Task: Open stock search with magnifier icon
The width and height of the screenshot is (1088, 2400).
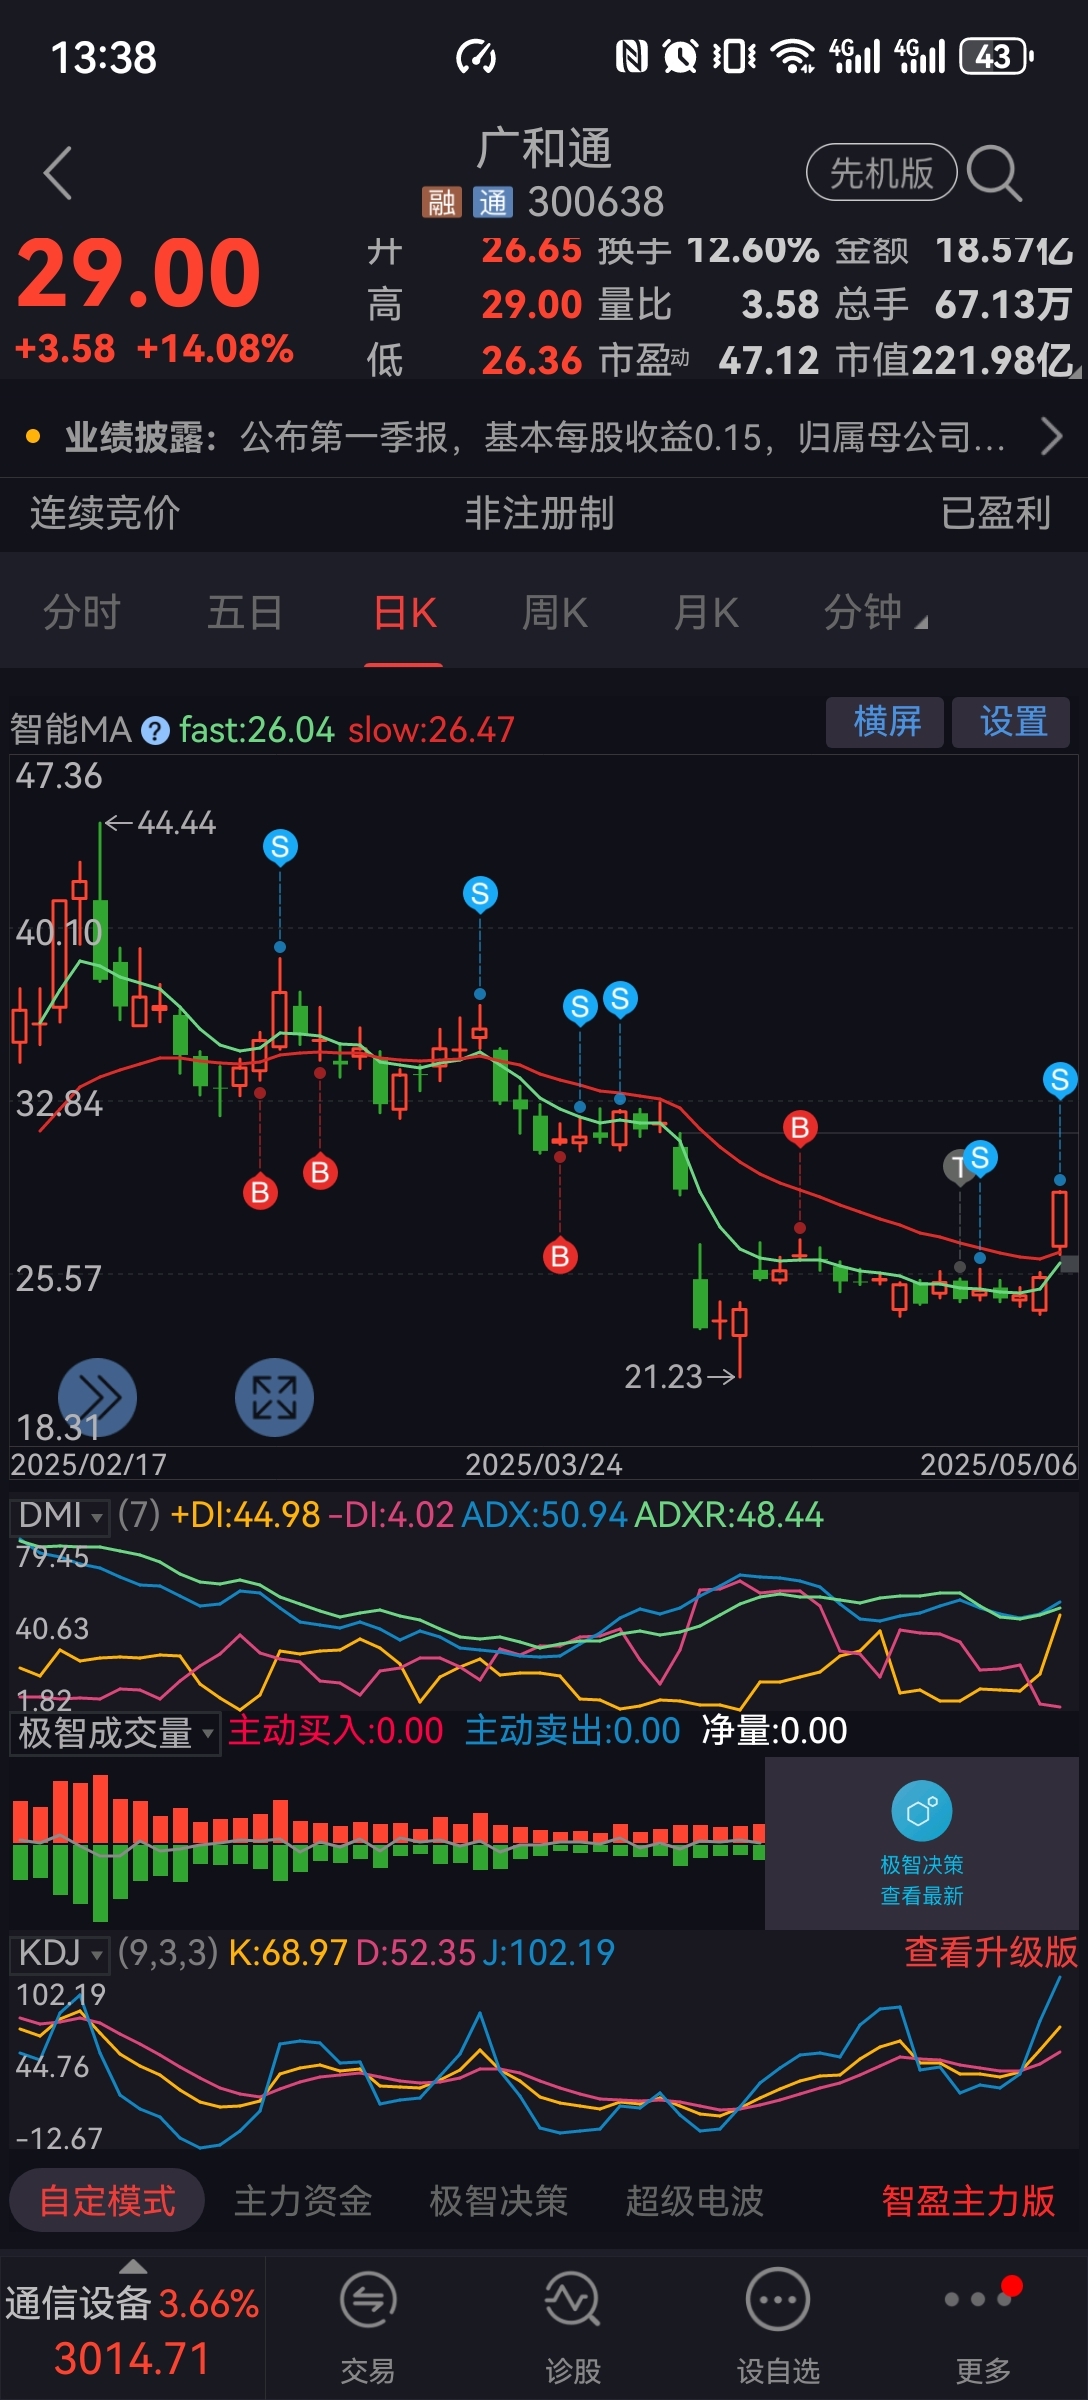Action: pos(994,173)
